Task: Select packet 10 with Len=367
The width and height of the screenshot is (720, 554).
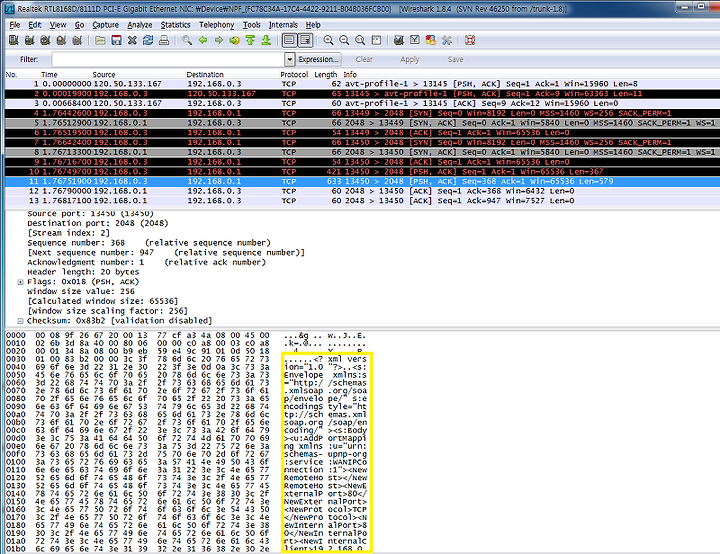Action: click(362, 171)
